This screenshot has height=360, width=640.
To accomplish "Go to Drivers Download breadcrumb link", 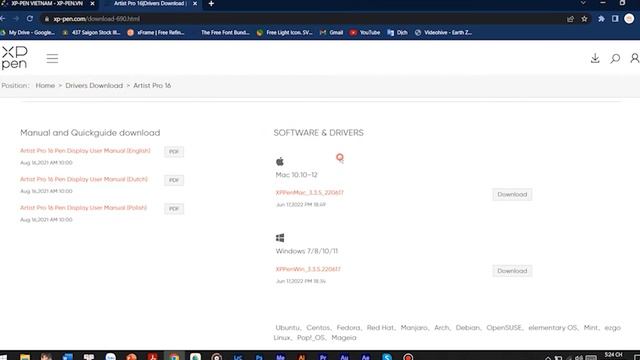I will point(94,86).
